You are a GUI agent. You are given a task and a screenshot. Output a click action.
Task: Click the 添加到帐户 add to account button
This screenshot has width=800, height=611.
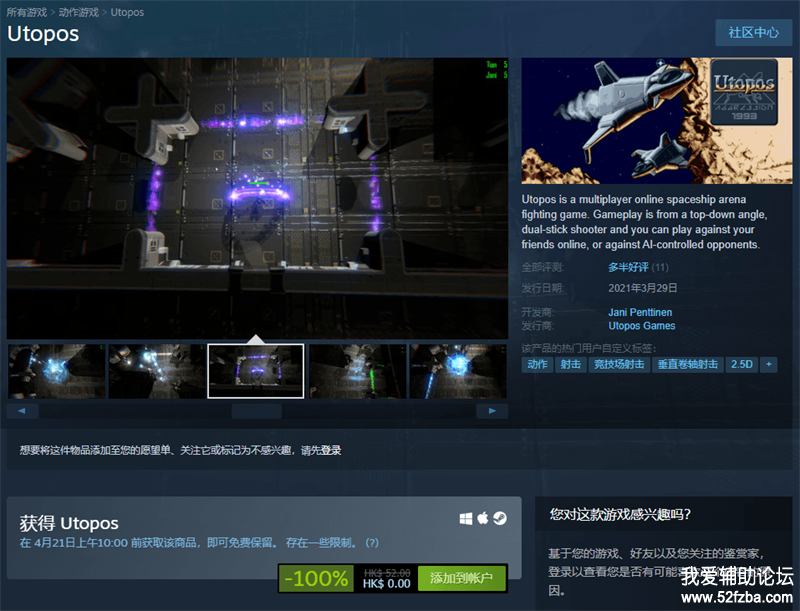[x=461, y=578]
